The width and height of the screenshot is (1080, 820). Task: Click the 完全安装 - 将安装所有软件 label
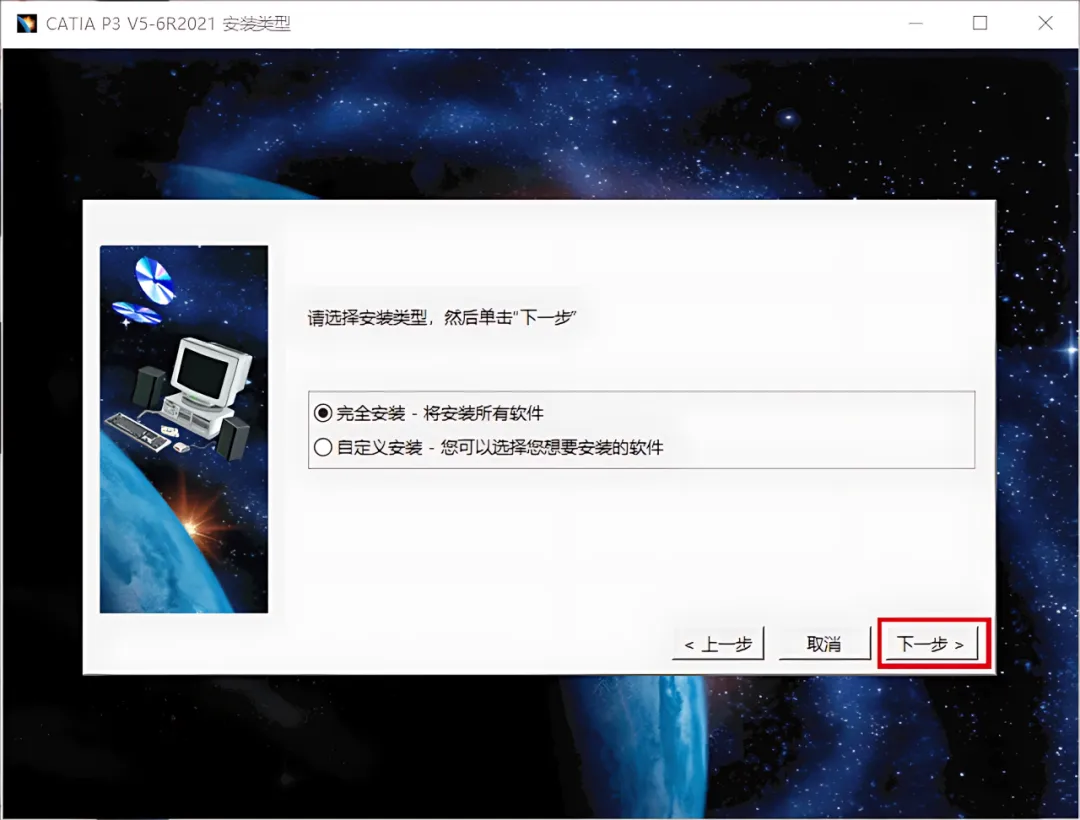440,413
